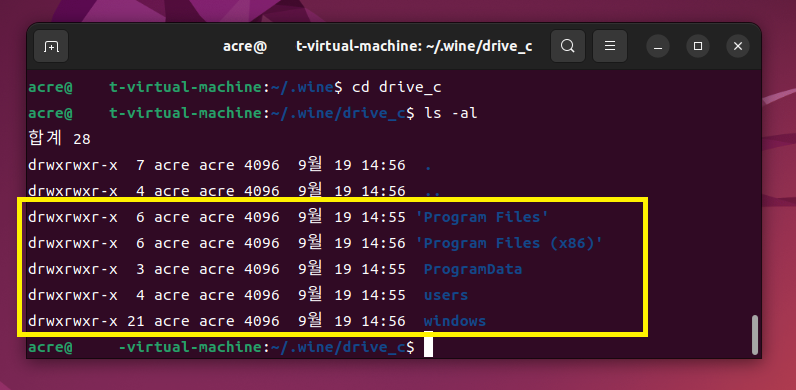Click the 'ls -al' command text
Screen dimensions: 796x390
tap(450, 113)
